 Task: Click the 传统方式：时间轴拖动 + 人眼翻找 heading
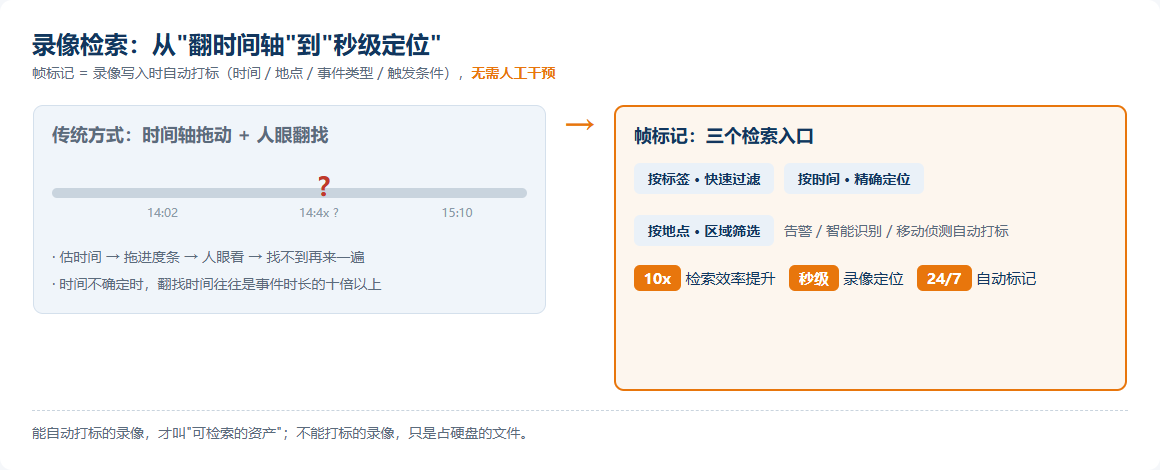[x=190, y=135]
